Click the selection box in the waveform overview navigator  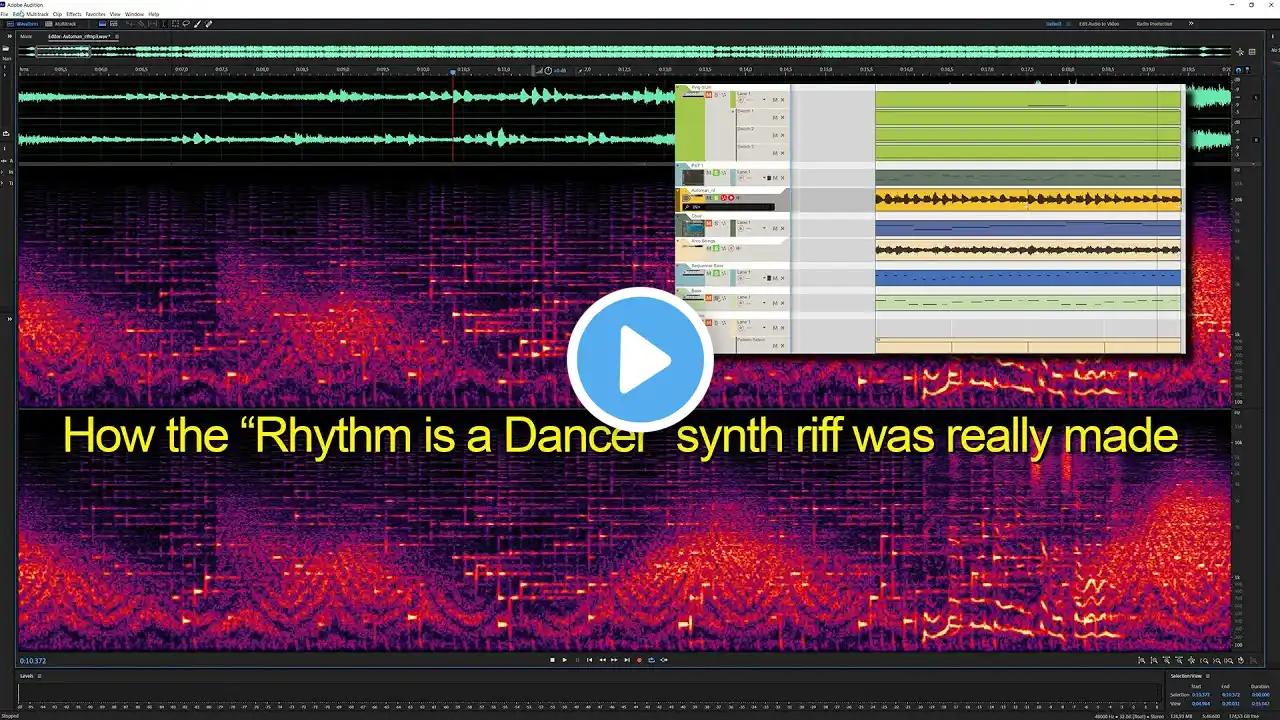pos(63,51)
